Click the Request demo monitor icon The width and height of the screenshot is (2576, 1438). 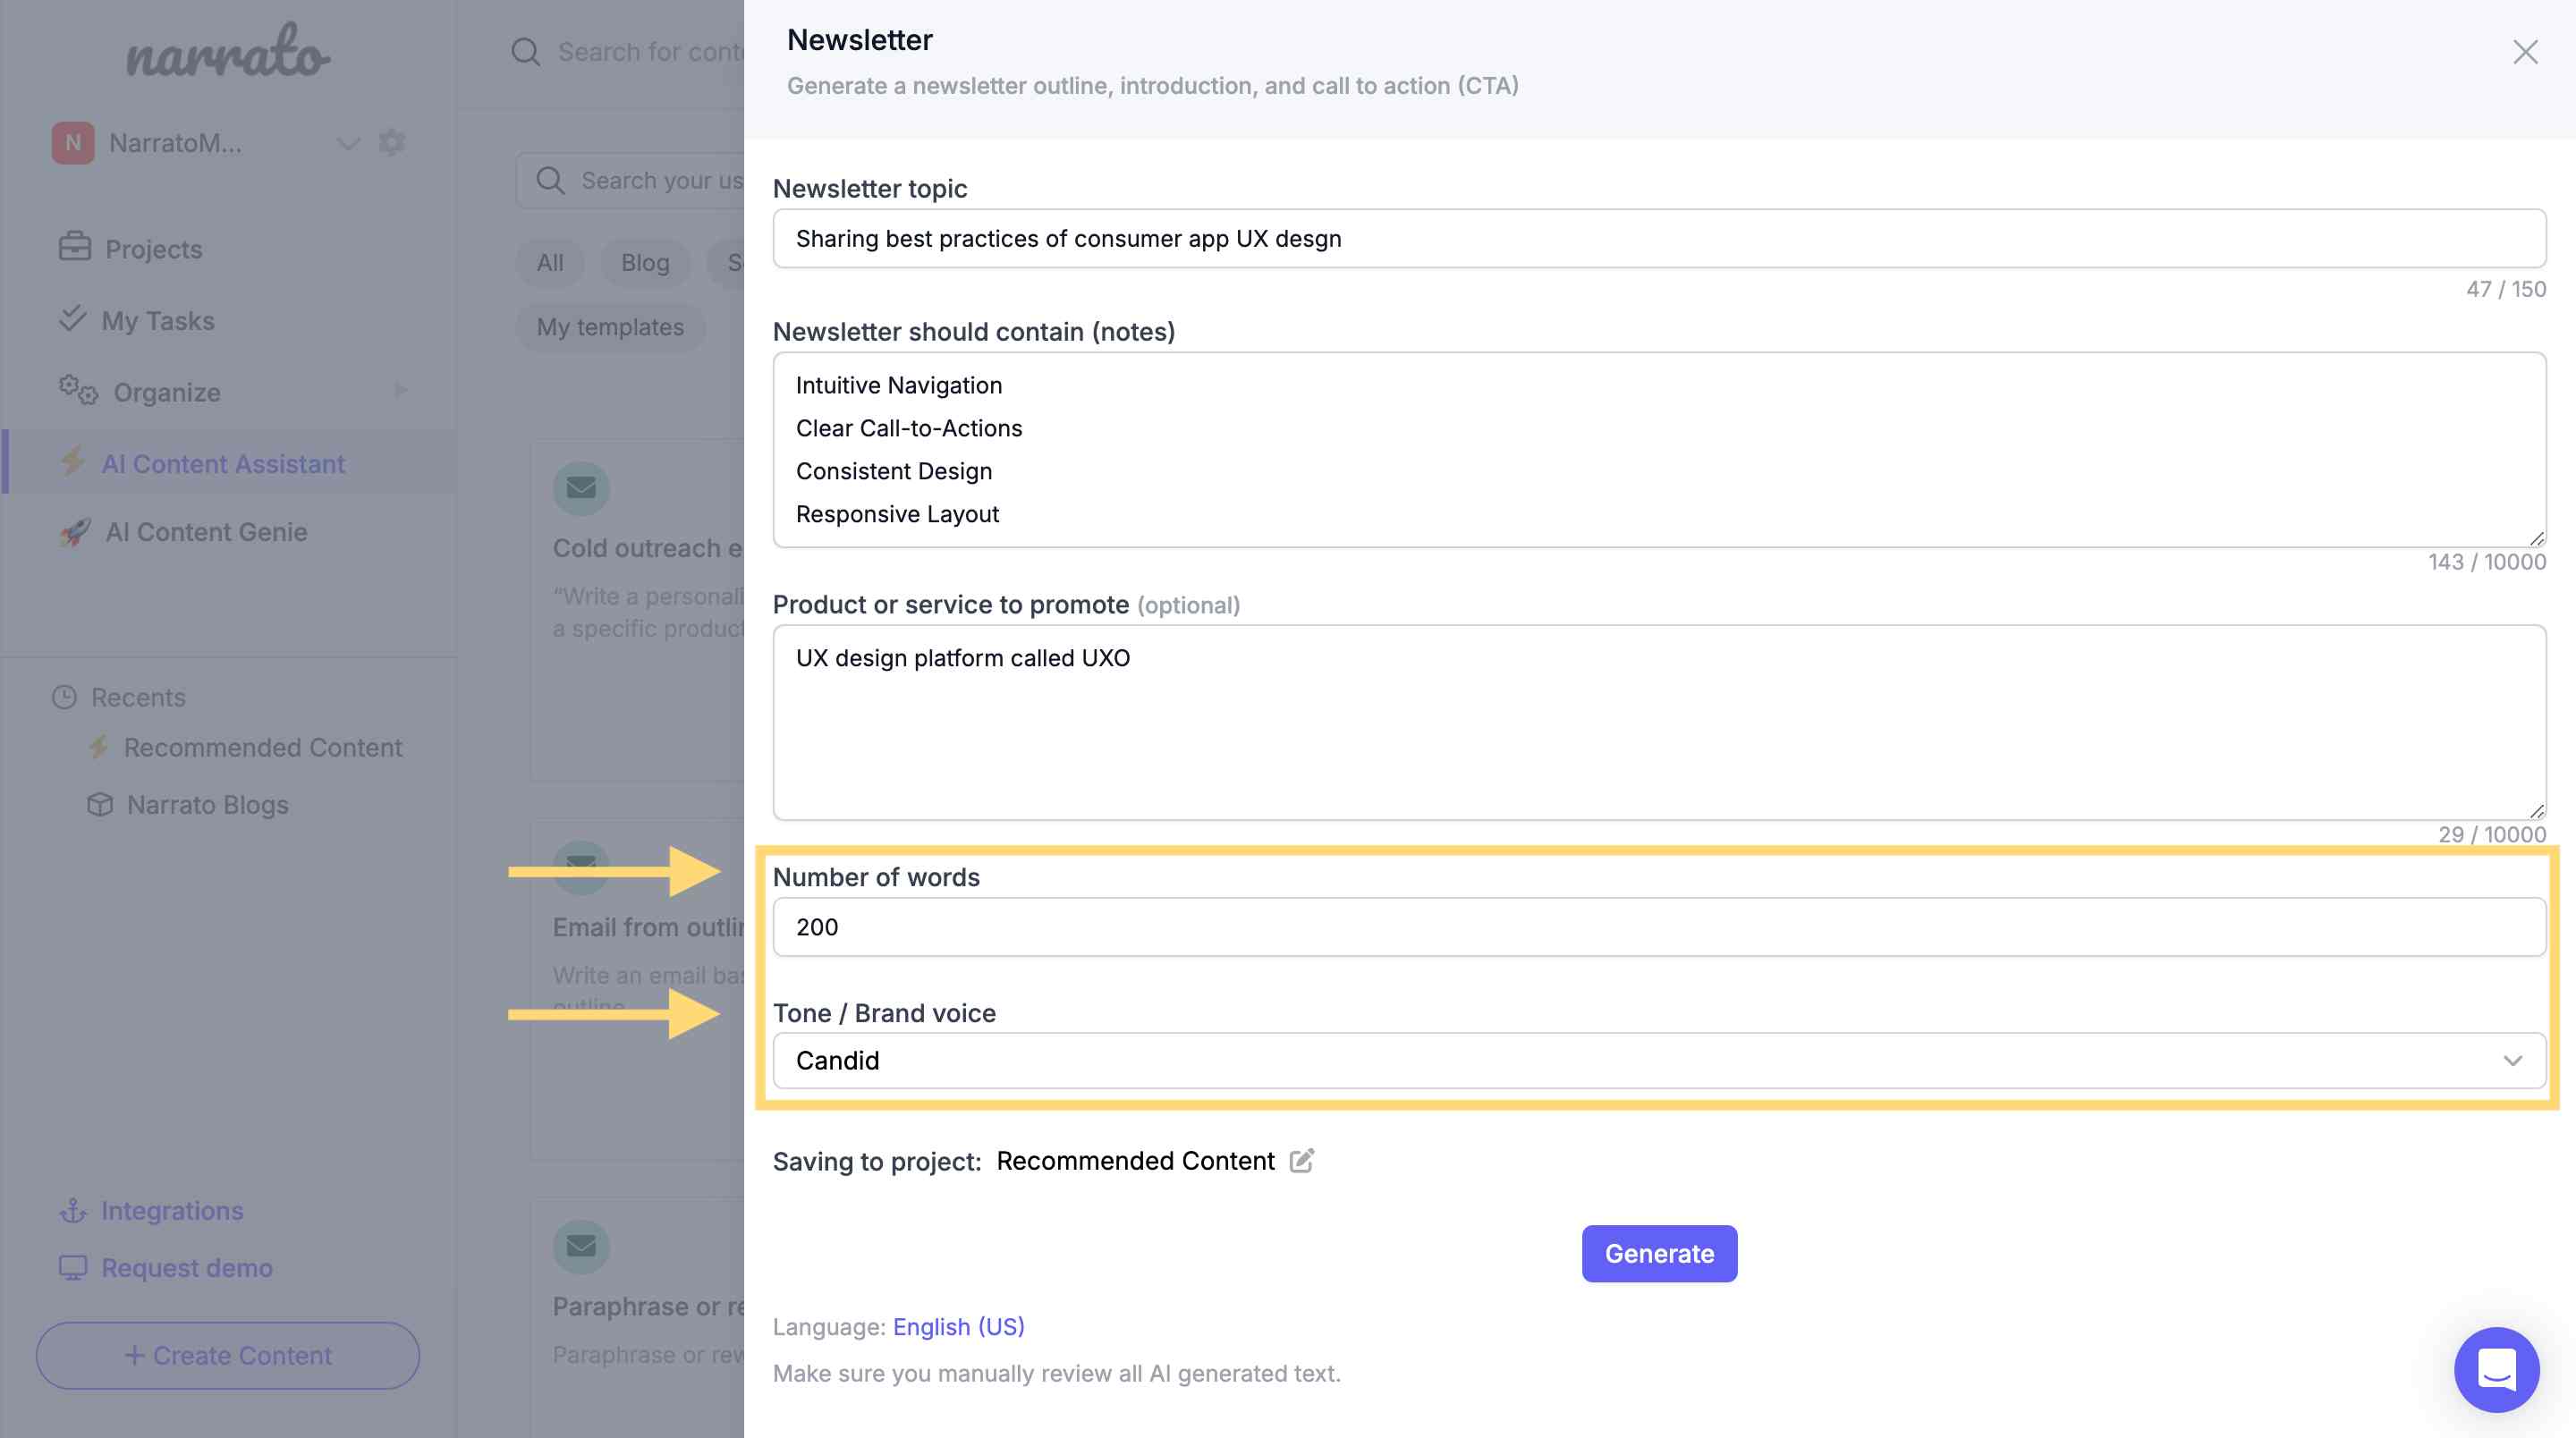click(73, 1268)
